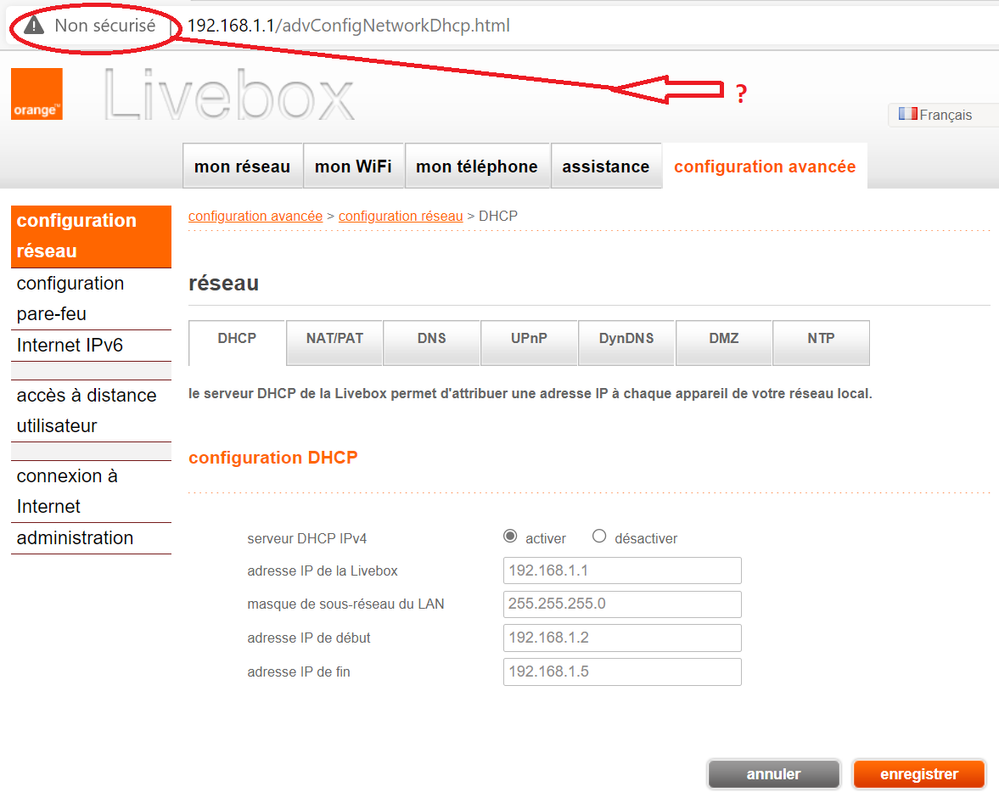Click the Orange logo
This screenshot has height=810, width=999.
(x=37, y=94)
